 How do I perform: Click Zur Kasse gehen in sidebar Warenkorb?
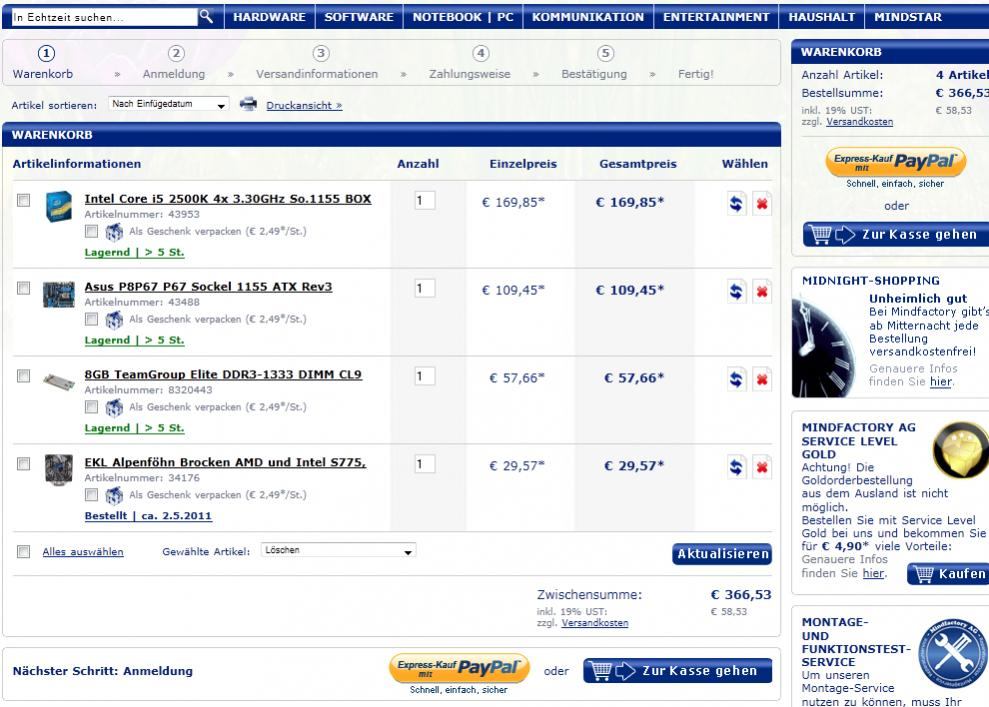(896, 235)
